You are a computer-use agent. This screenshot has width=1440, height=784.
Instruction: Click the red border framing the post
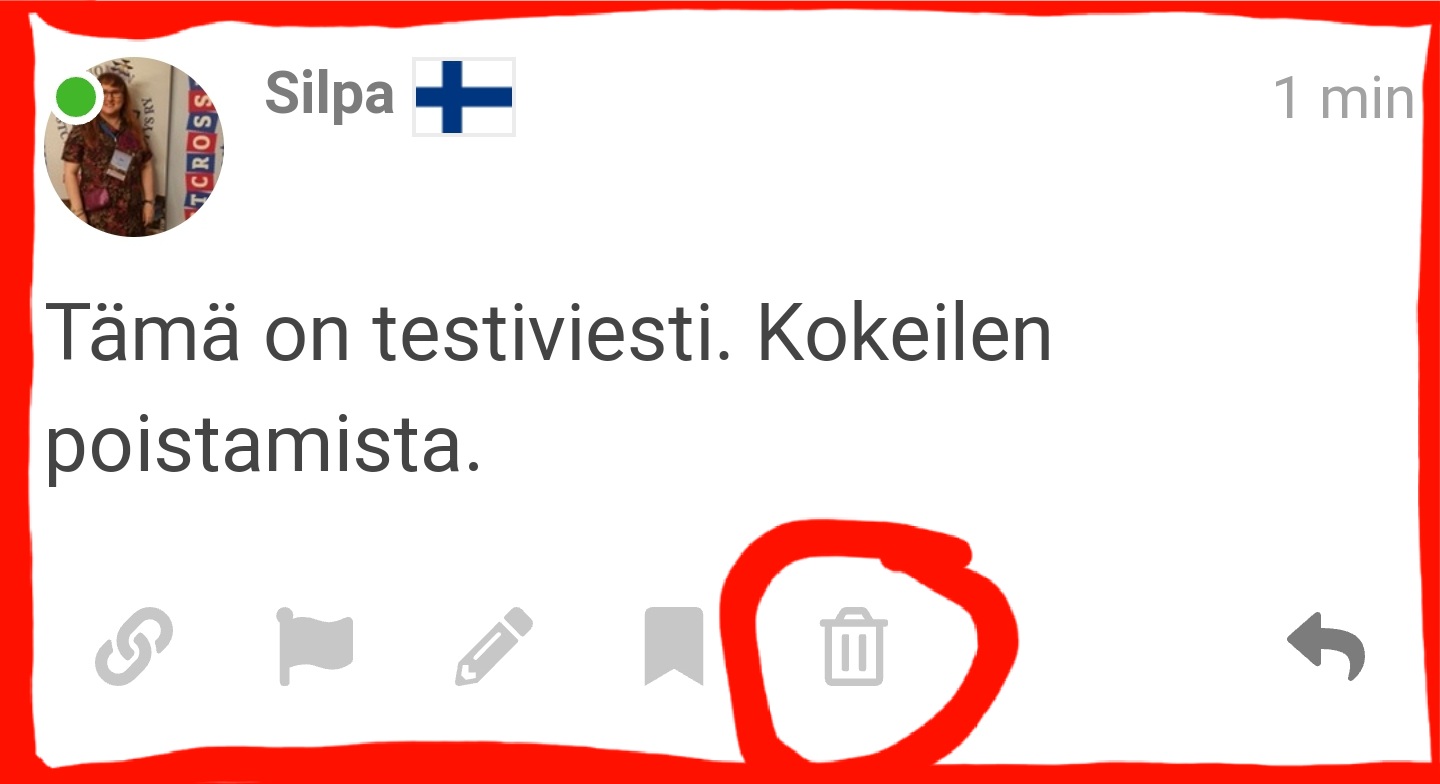(720, 14)
